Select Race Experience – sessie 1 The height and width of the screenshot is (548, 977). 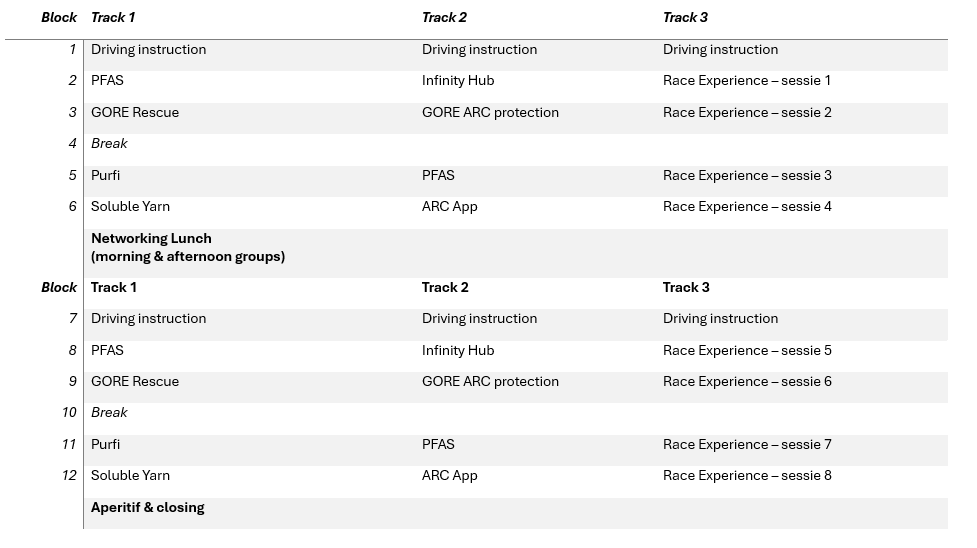pyautogui.click(x=746, y=80)
